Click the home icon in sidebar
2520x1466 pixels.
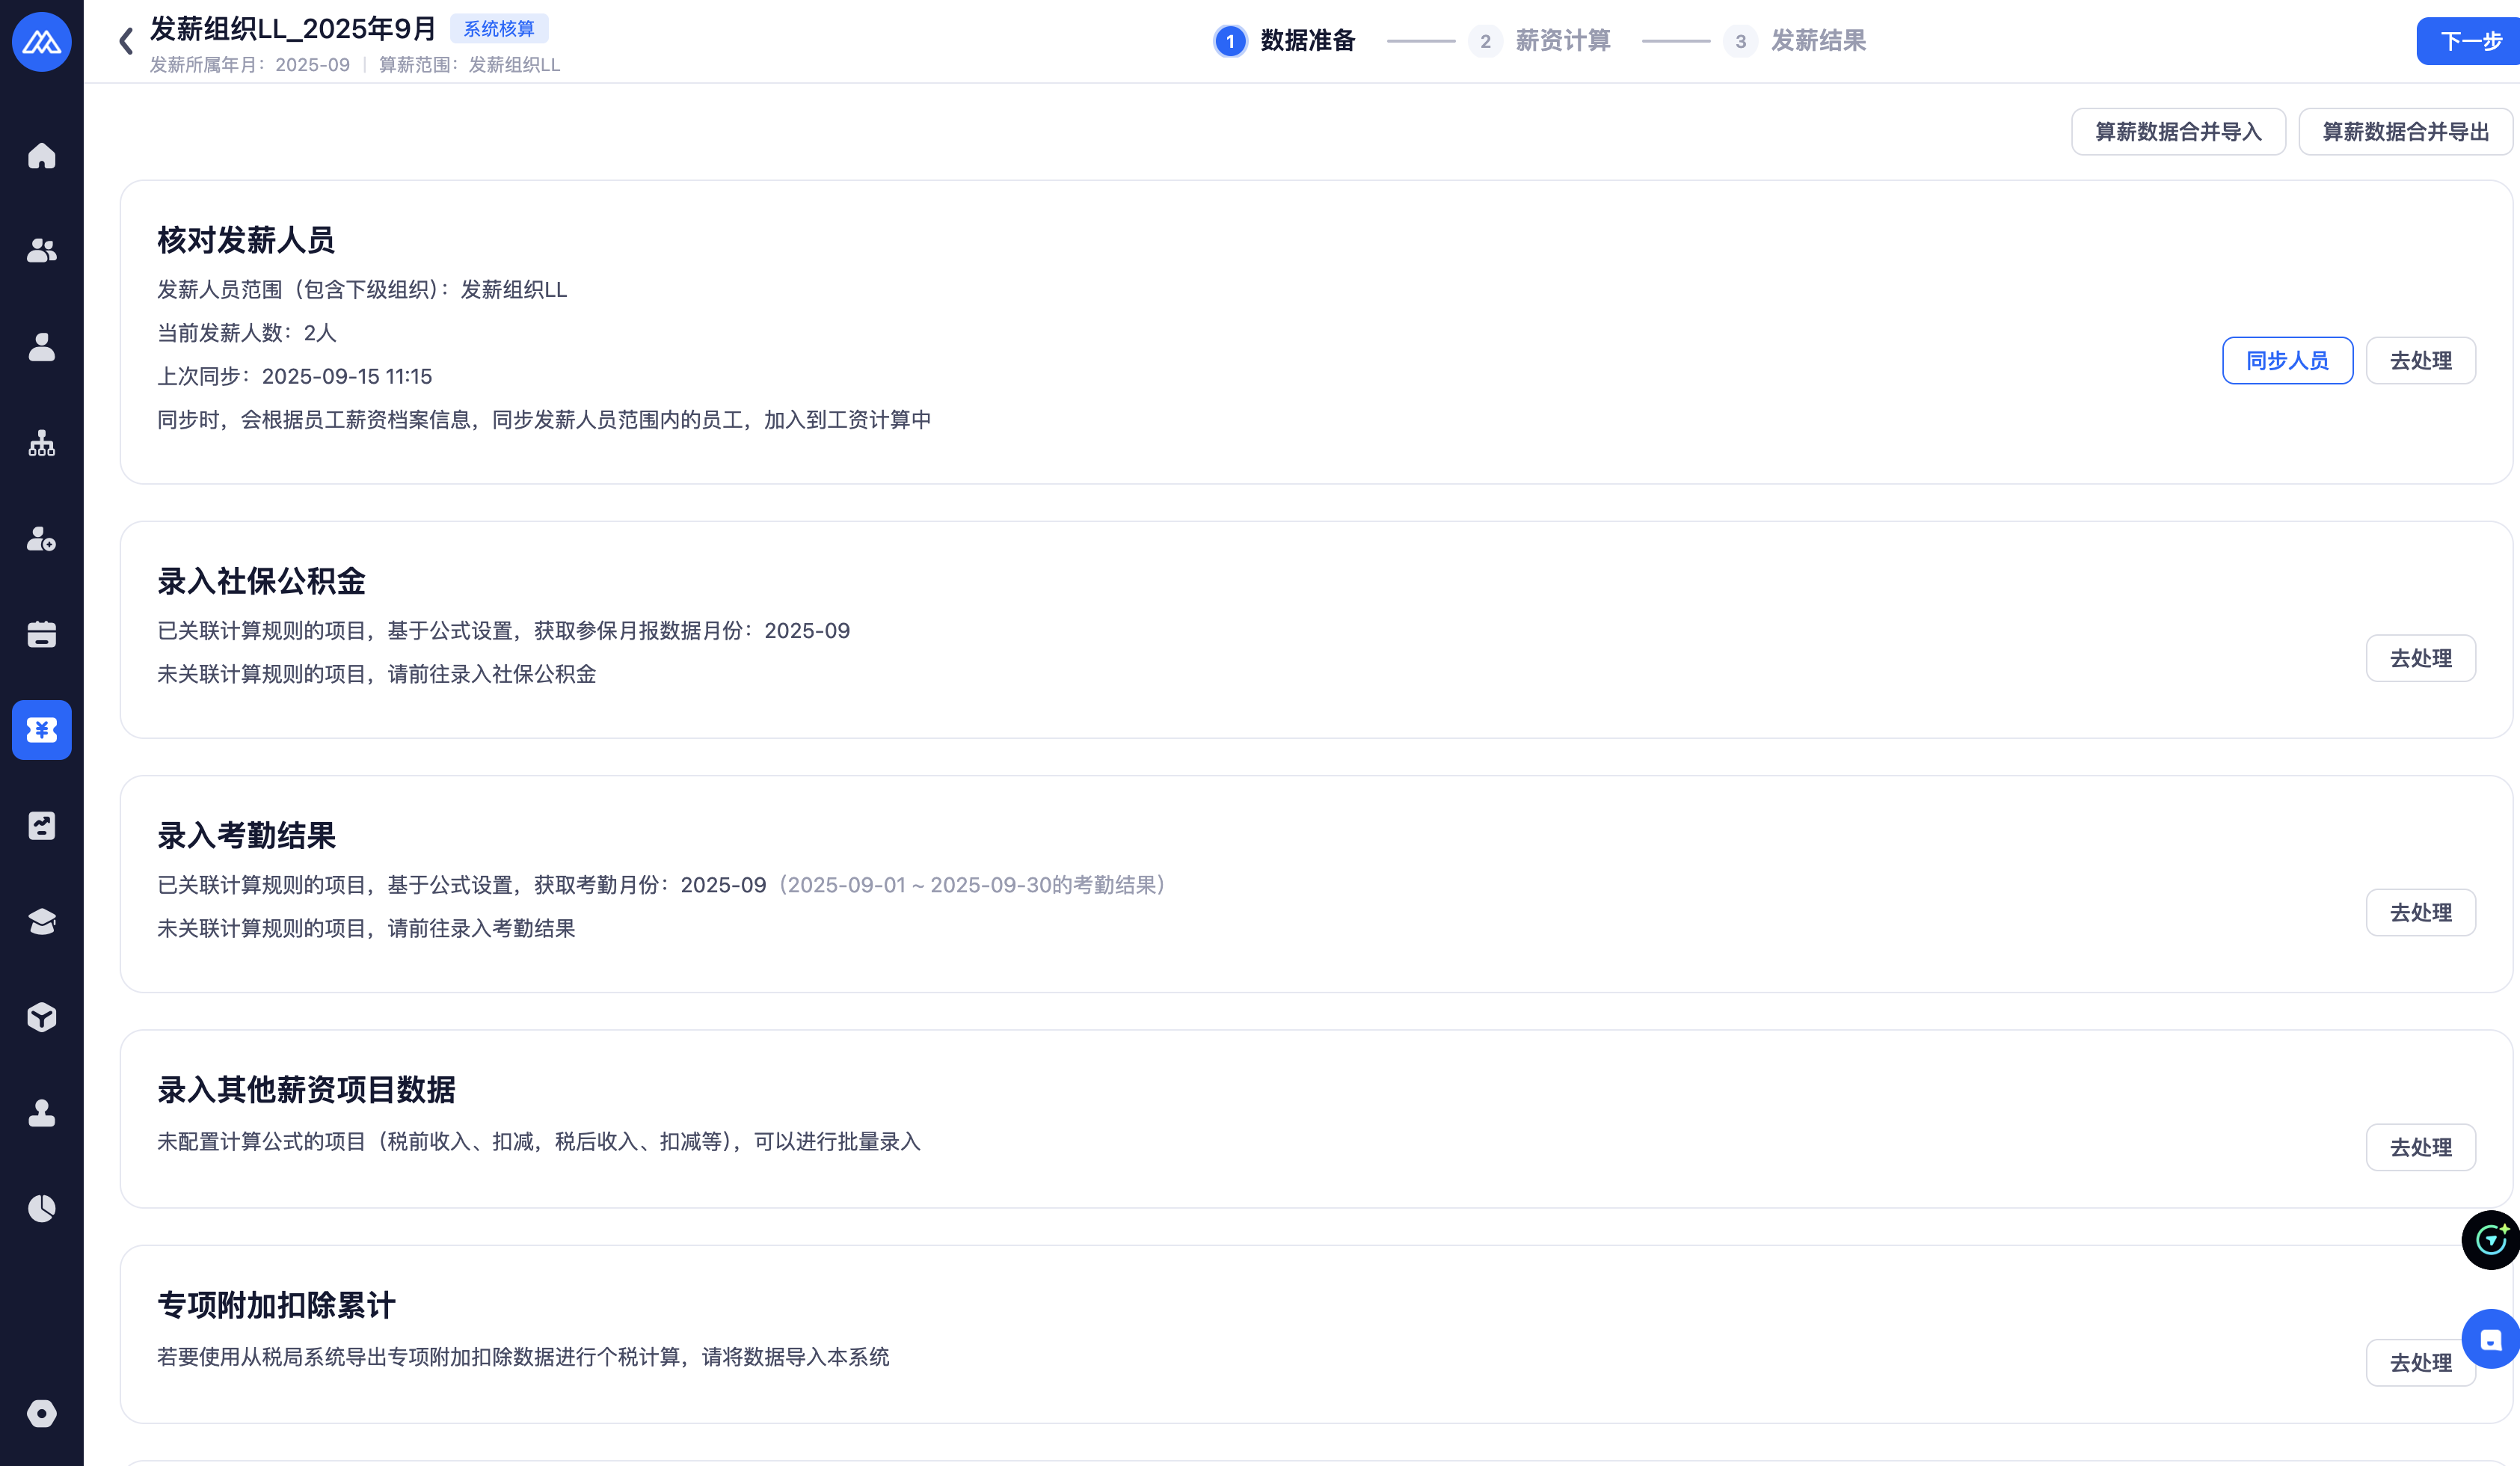pyautogui.click(x=41, y=156)
